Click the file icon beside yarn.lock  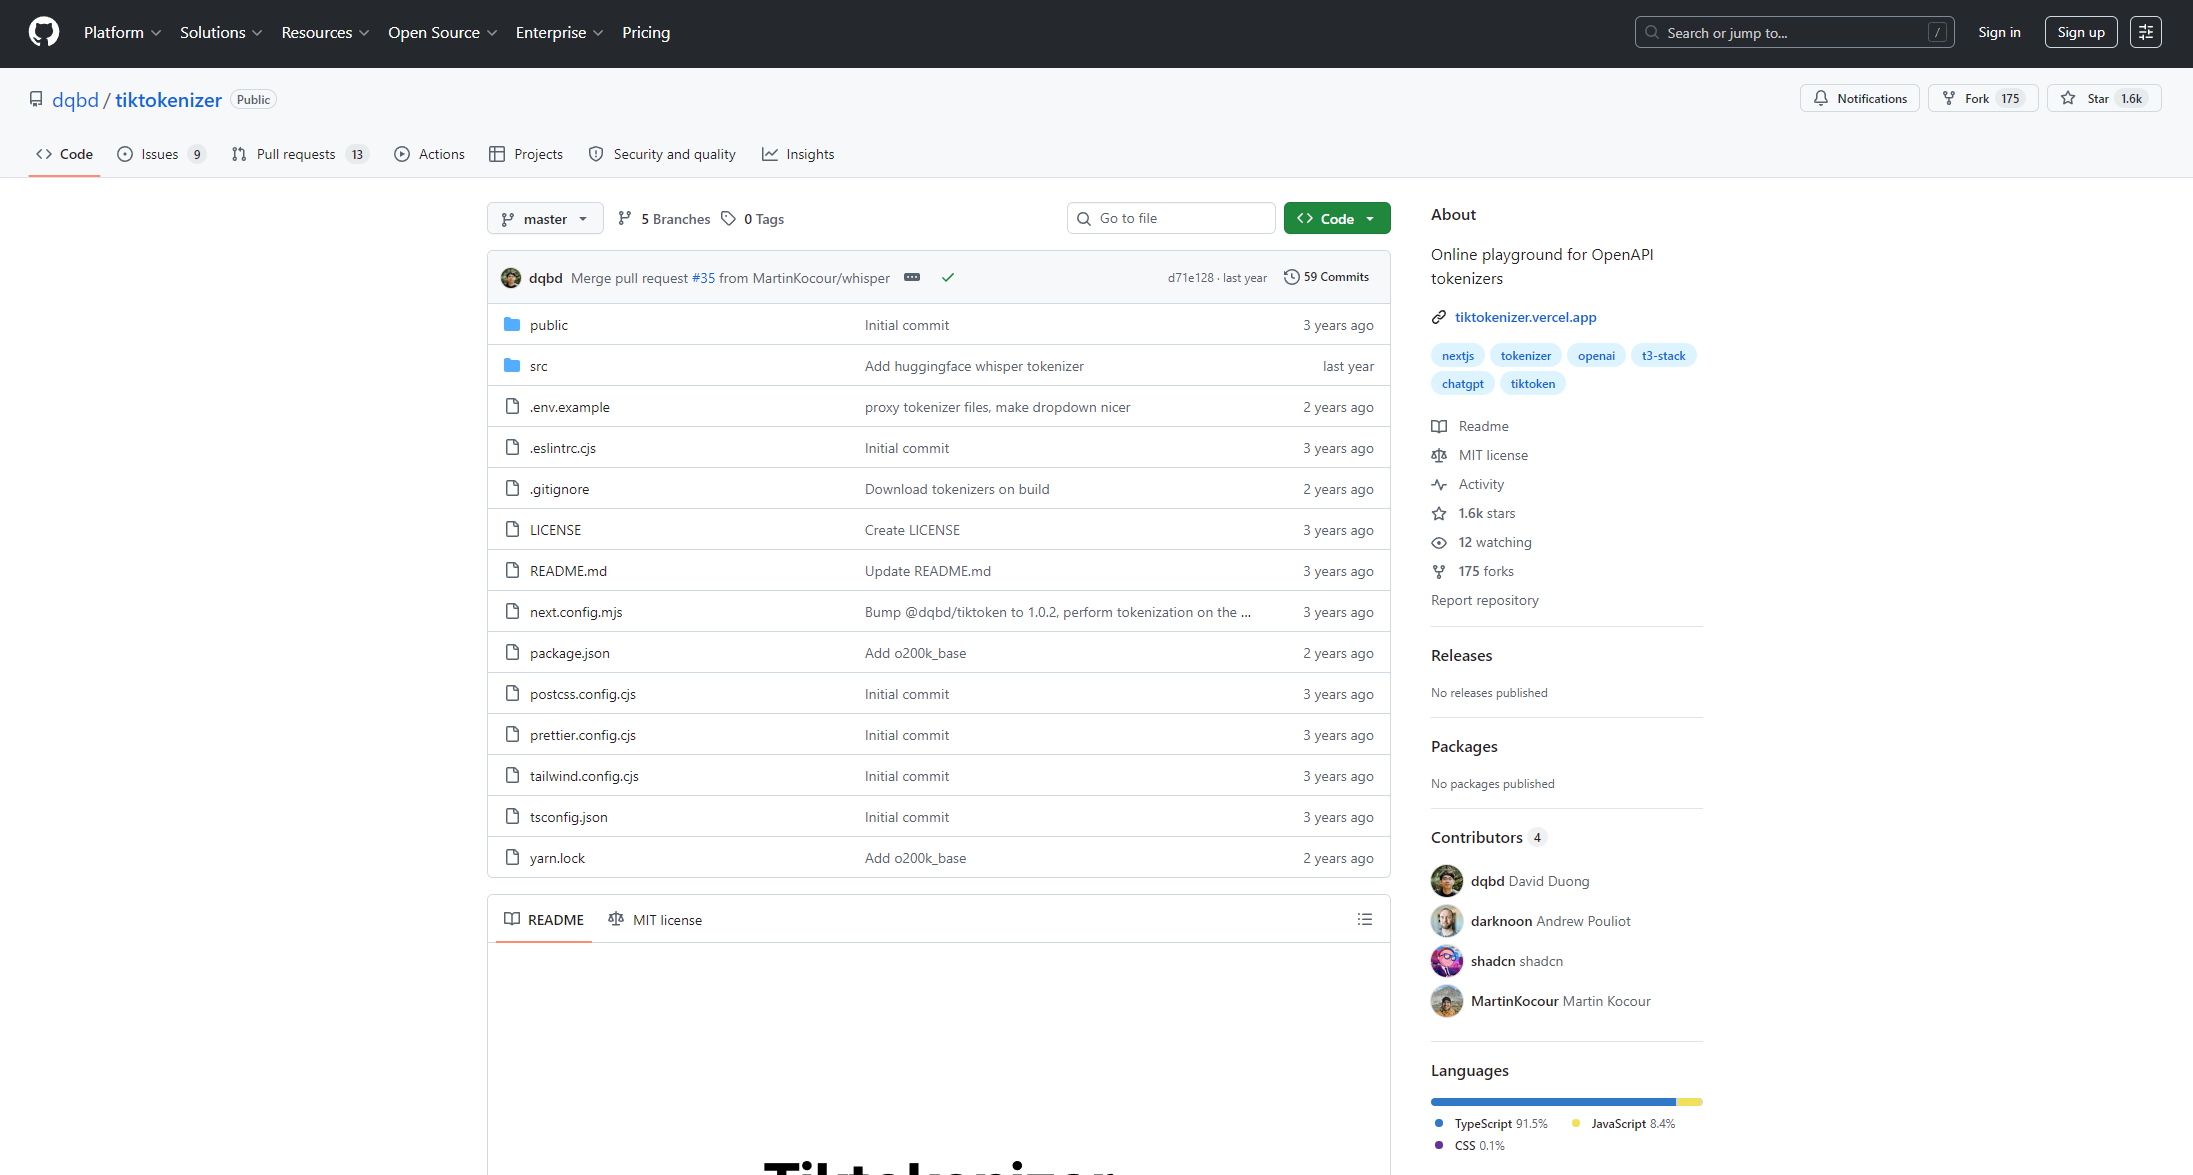pyautogui.click(x=512, y=857)
